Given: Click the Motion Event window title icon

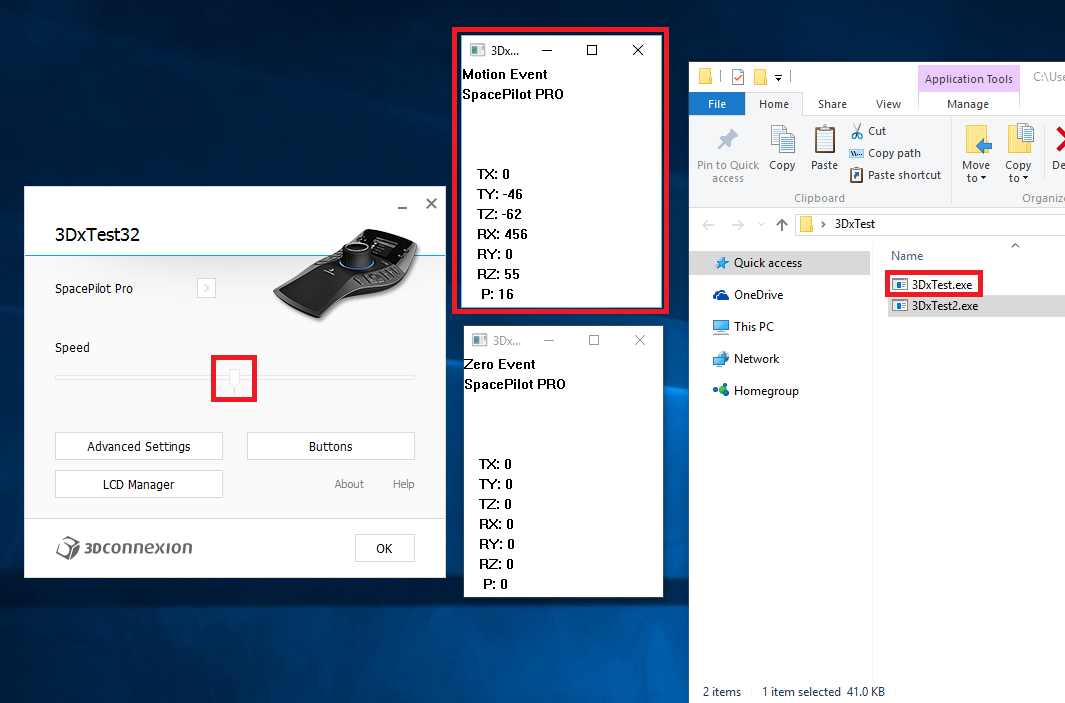Looking at the screenshot, I should (x=478, y=50).
